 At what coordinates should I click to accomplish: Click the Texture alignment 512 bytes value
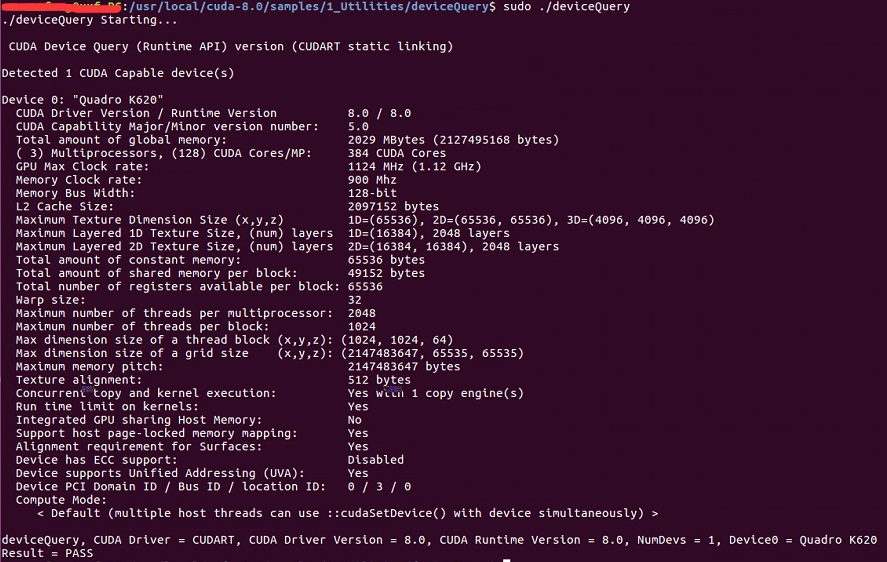[379, 380]
